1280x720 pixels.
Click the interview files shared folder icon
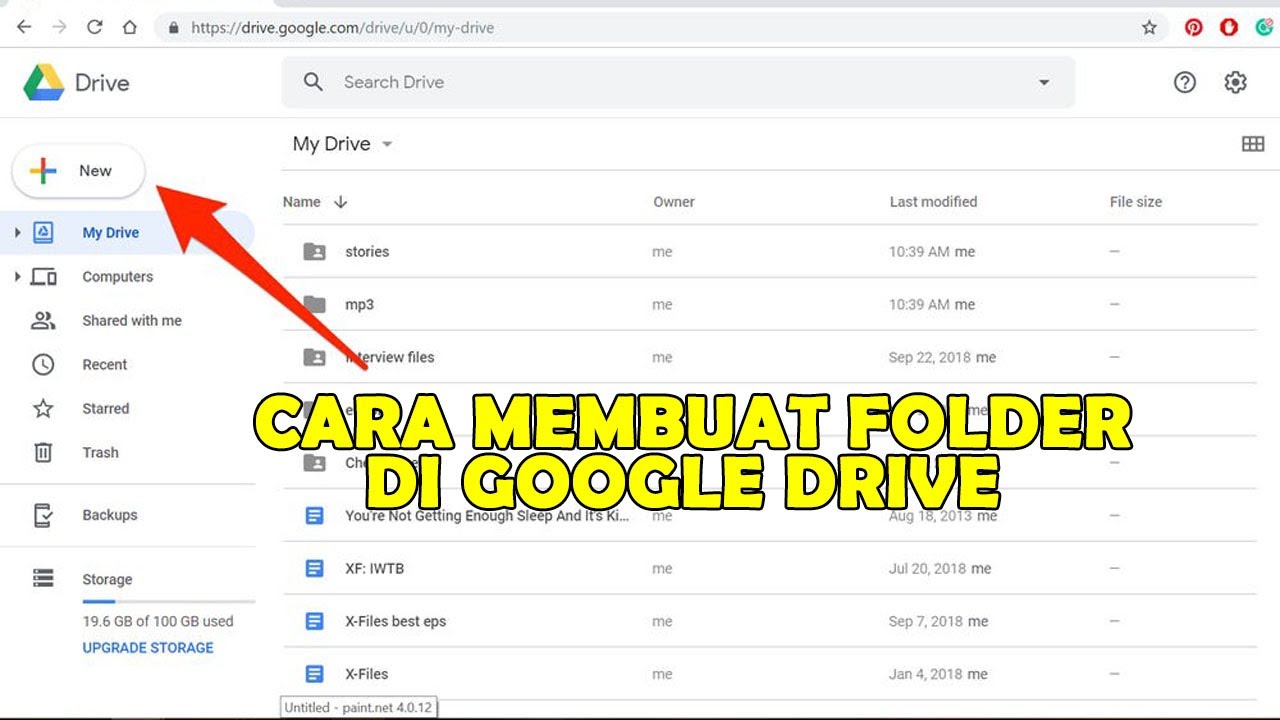(x=314, y=357)
